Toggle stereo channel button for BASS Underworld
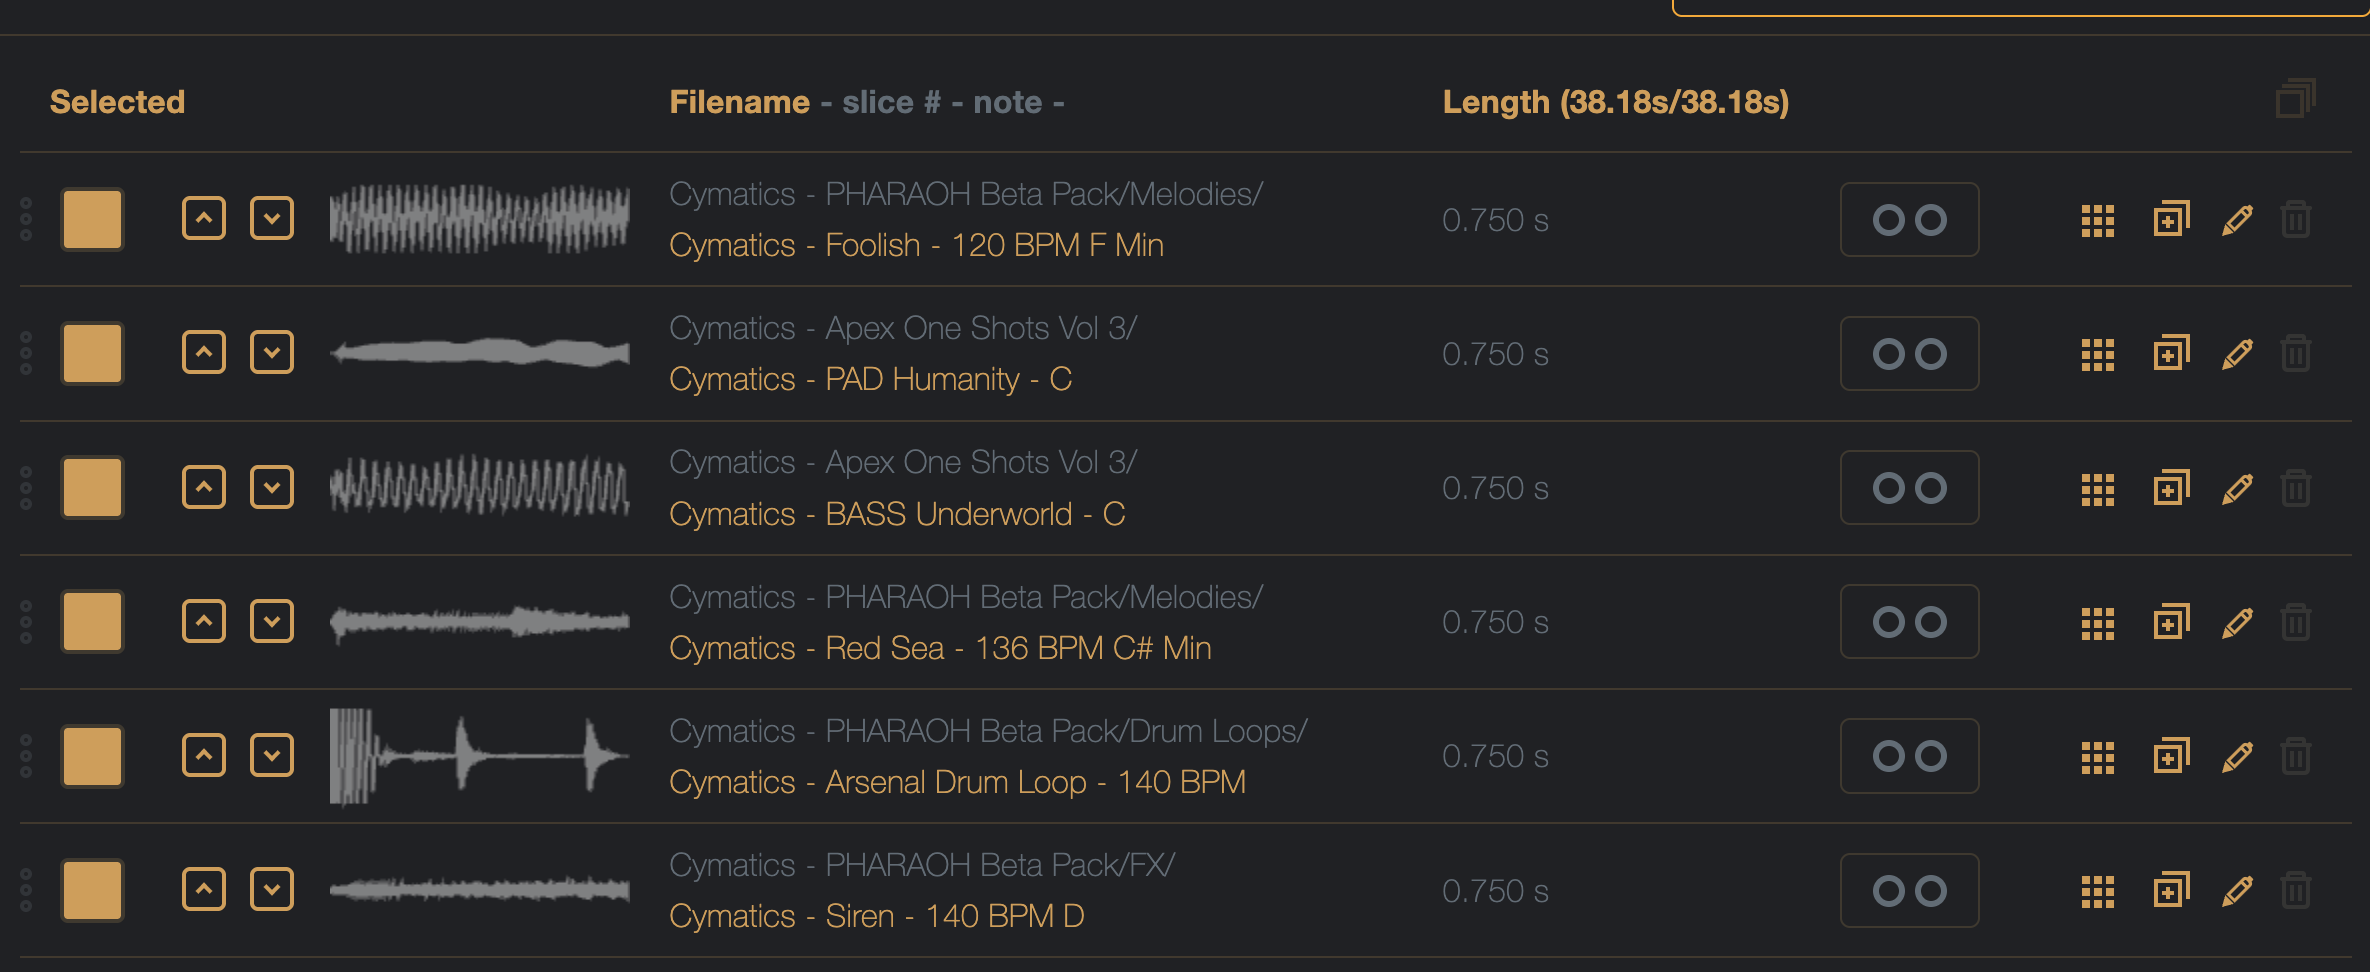Screen dimensions: 2370x972 click(1909, 488)
